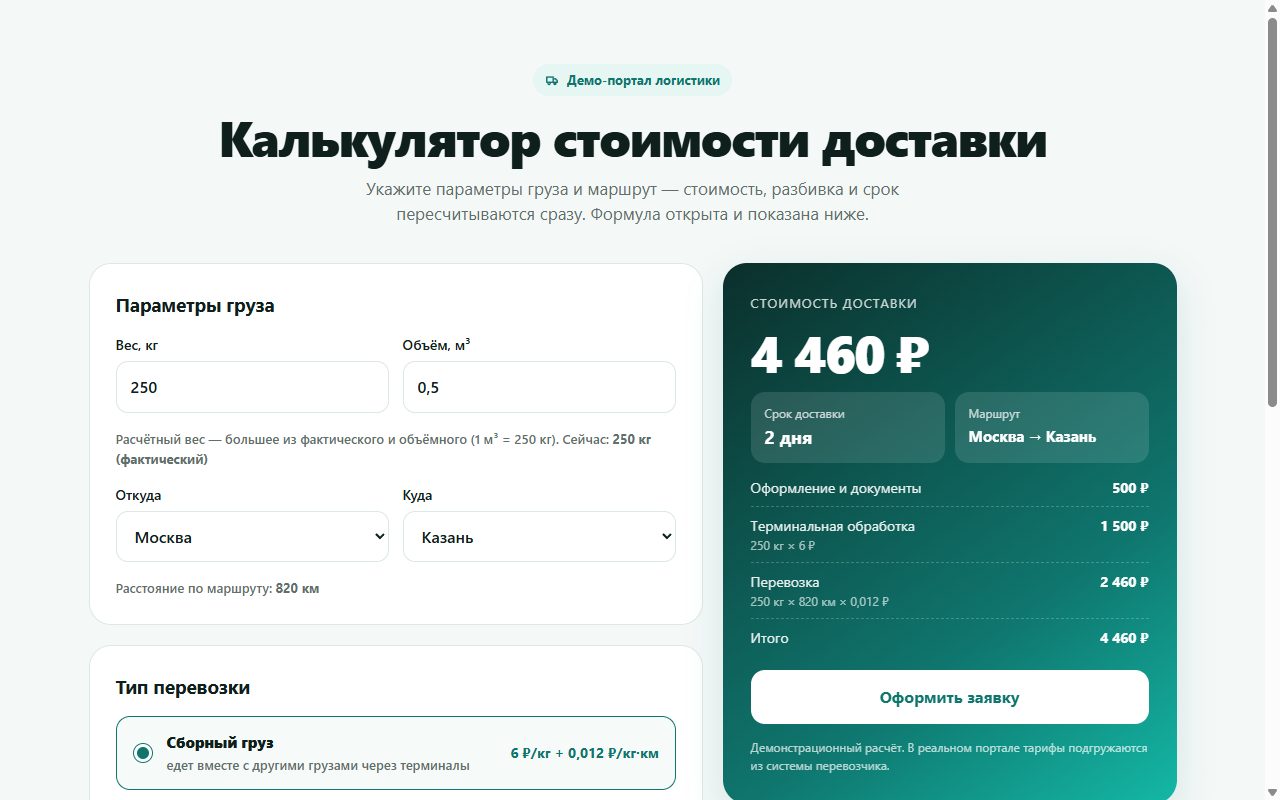Click the Тип перевозки section heading
This screenshot has height=800, width=1280.
pos(183,688)
